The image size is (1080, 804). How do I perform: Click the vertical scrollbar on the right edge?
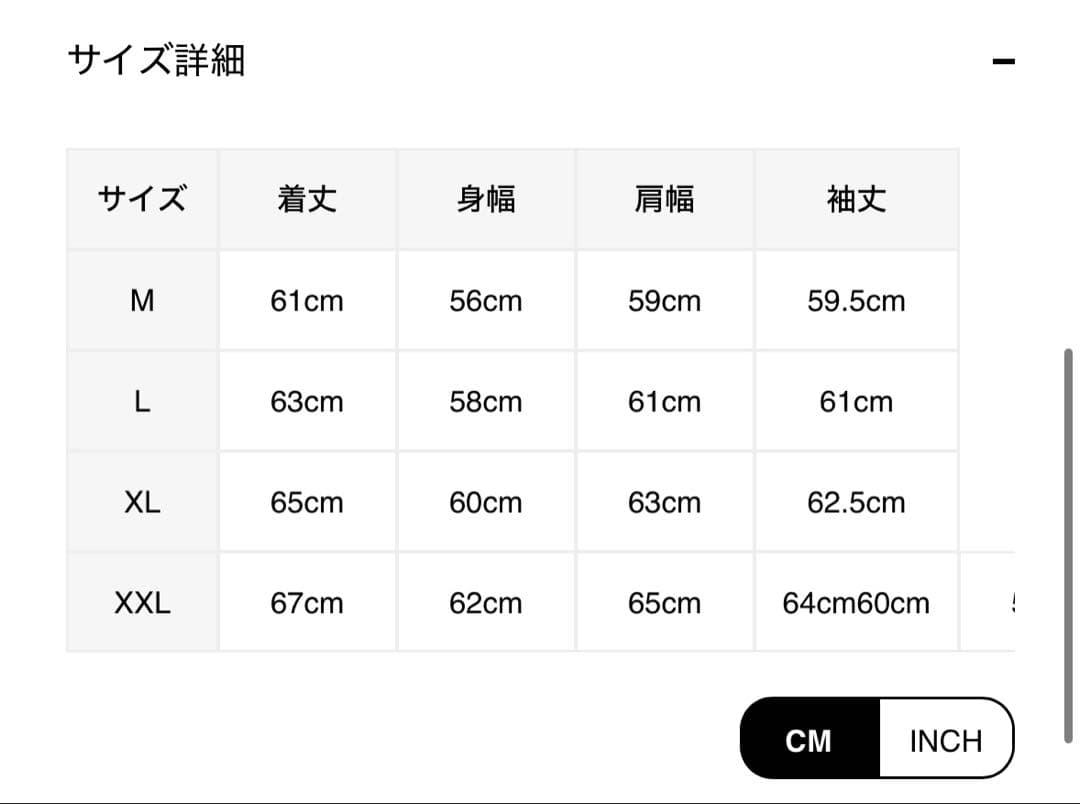coord(1068,545)
